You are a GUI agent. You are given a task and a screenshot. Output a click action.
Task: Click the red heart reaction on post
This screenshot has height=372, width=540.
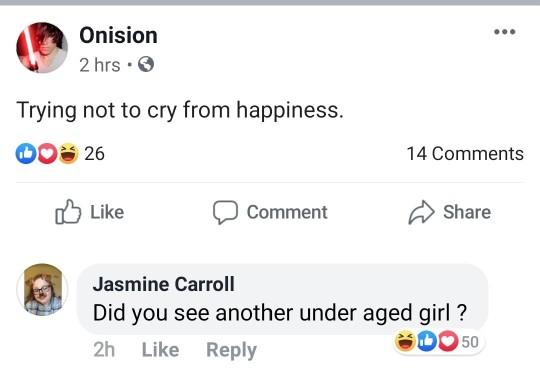(x=47, y=153)
